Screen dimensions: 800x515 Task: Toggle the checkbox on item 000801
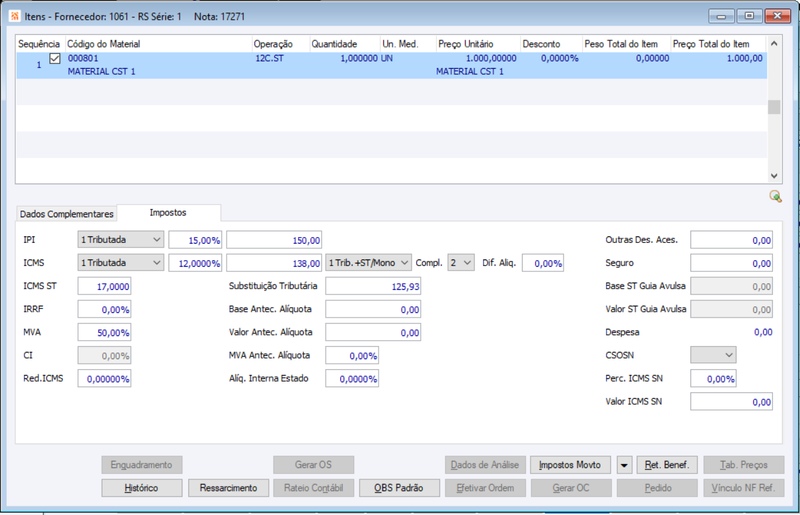point(55,59)
